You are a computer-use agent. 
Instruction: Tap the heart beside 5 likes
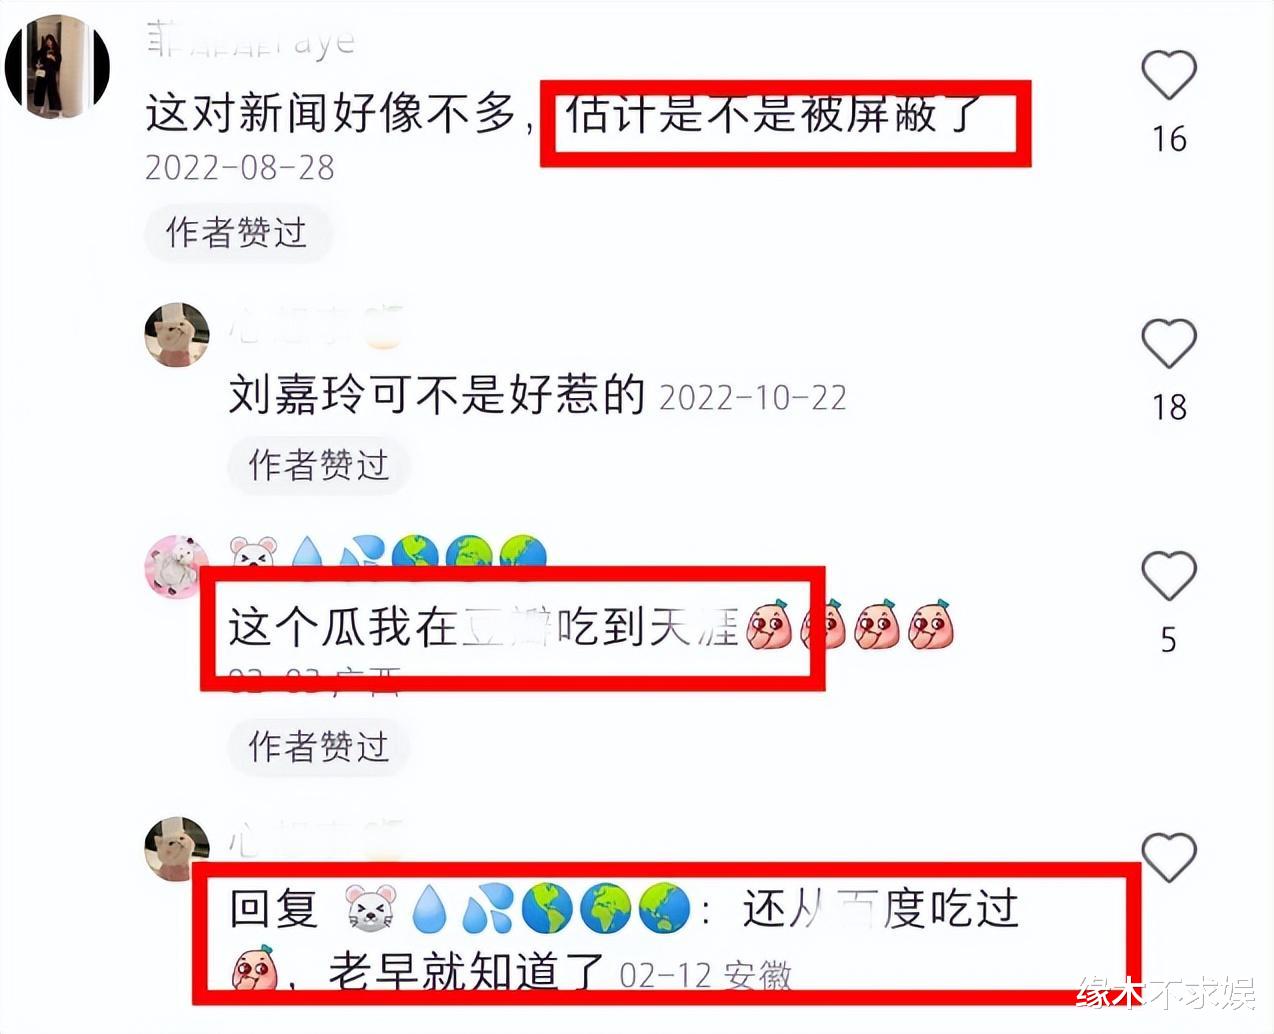pyautogui.click(x=1169, y=575)
